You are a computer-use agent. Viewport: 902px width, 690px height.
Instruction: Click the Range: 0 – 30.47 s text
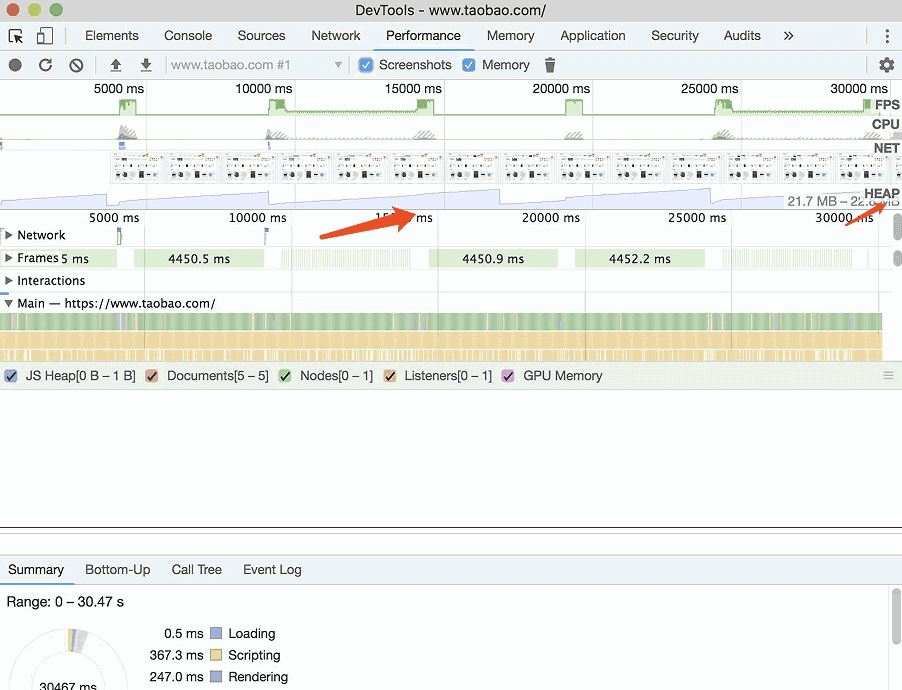(65, 602)
